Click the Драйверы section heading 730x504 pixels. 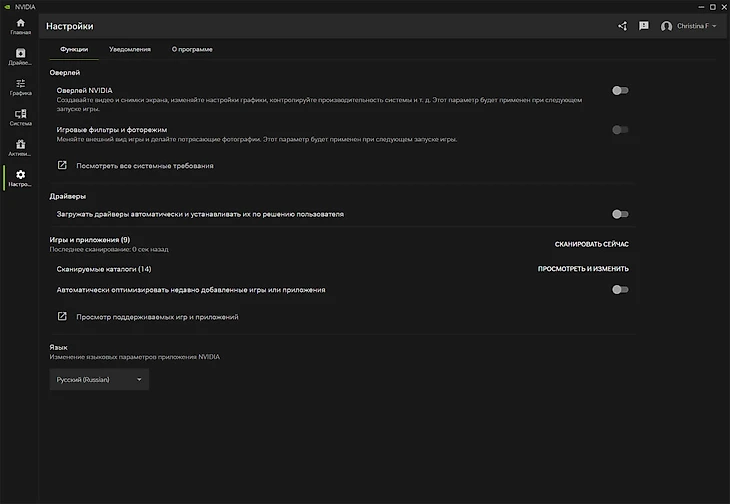point(68,196)
